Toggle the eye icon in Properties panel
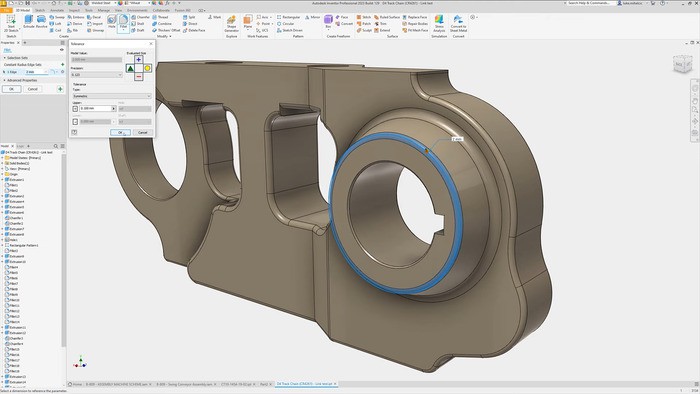The width and height of the screenshot is (700, 394). coord(62,50)
